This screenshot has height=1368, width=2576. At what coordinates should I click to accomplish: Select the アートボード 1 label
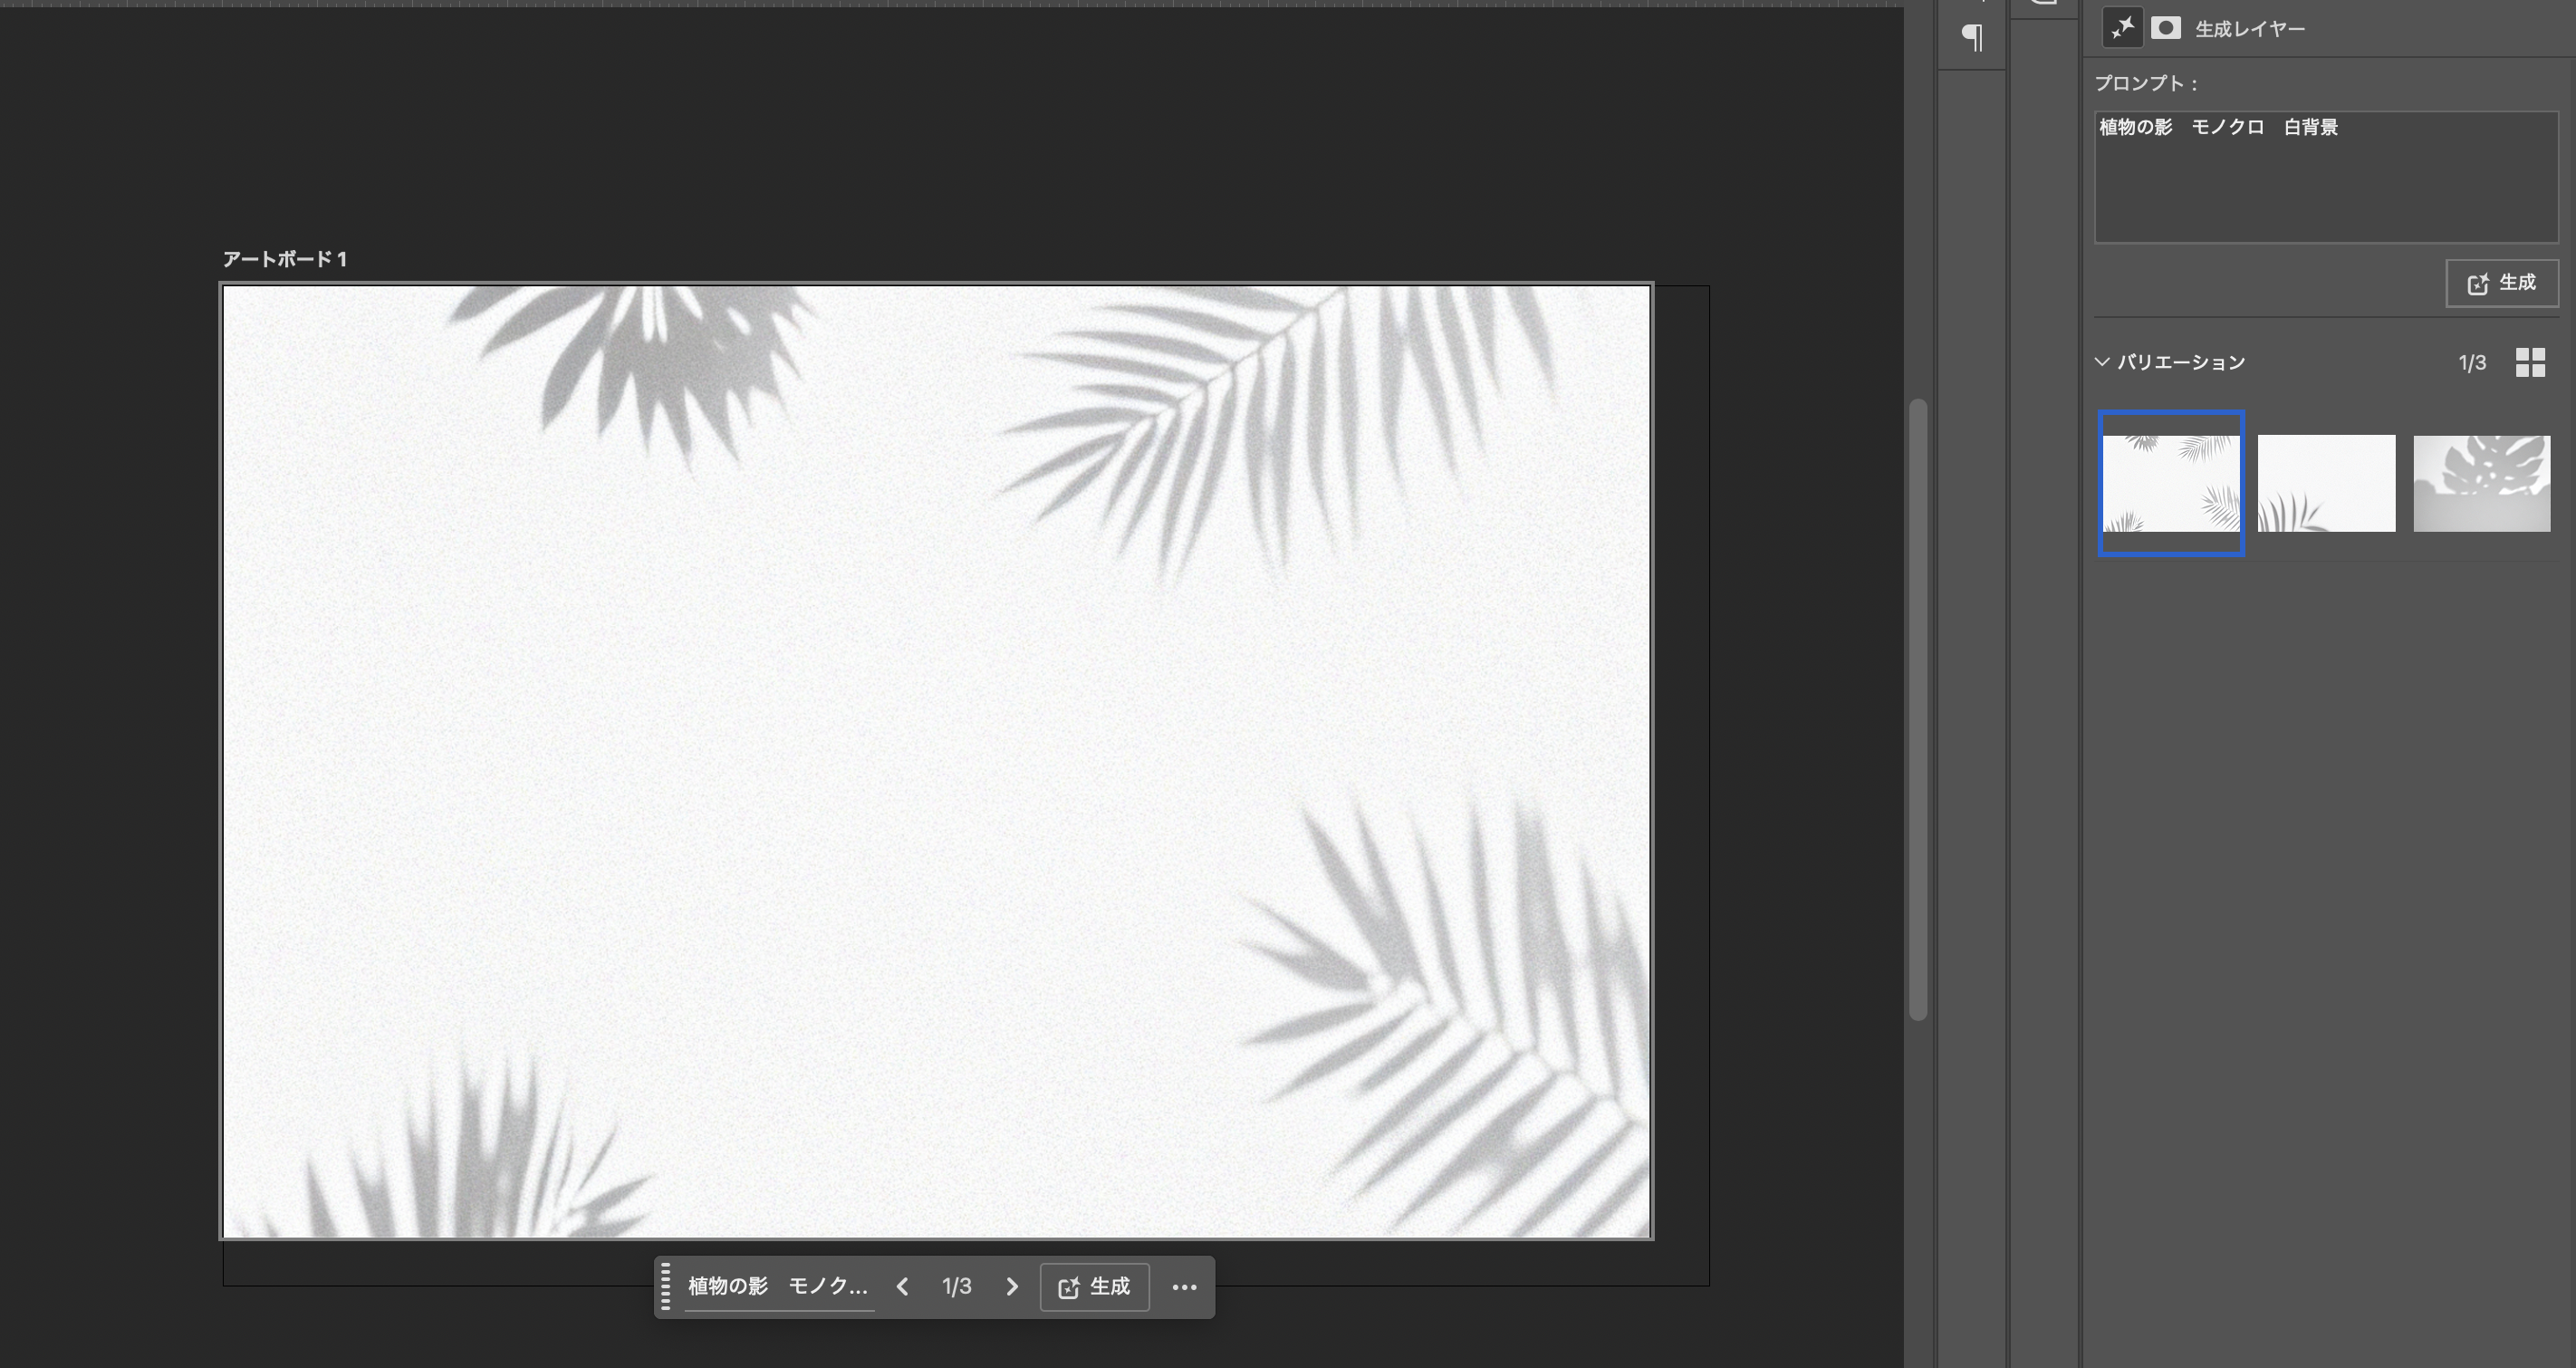284,260
